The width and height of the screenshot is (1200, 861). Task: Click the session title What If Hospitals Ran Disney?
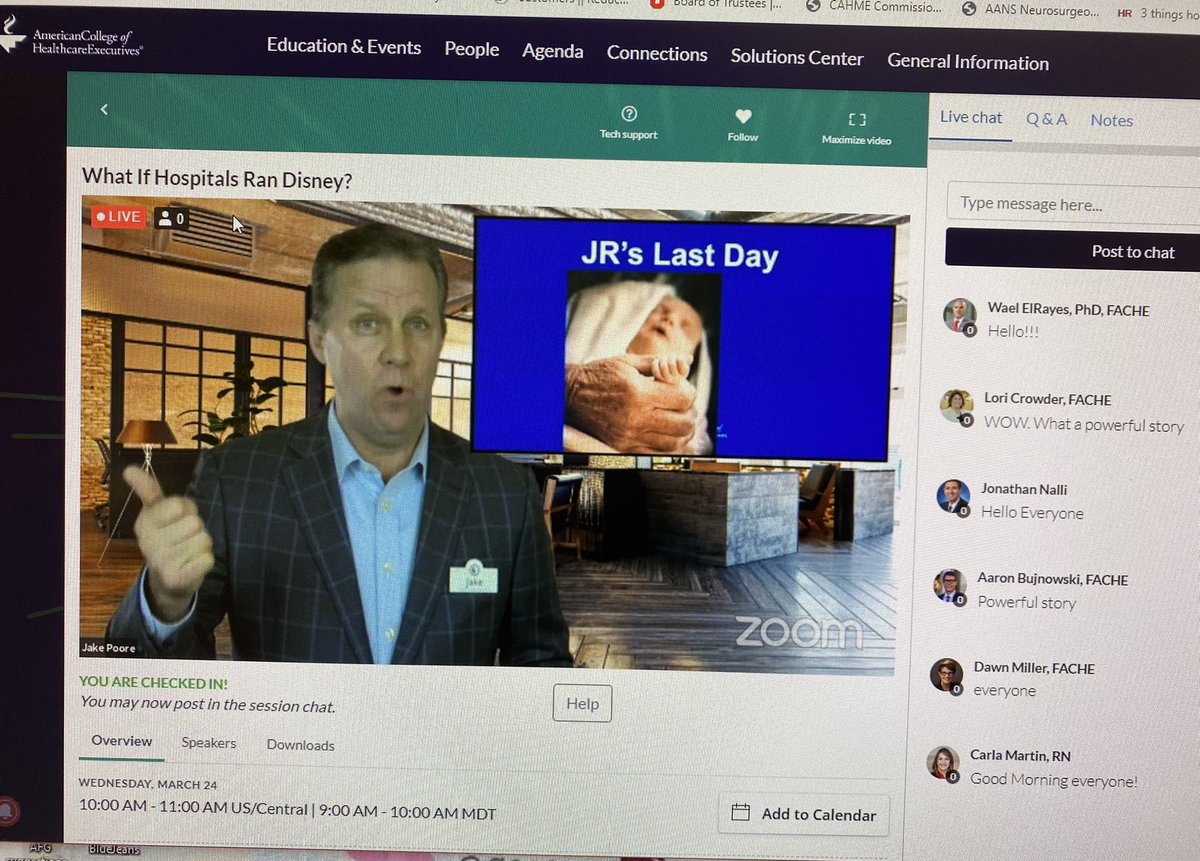(217, 178)
